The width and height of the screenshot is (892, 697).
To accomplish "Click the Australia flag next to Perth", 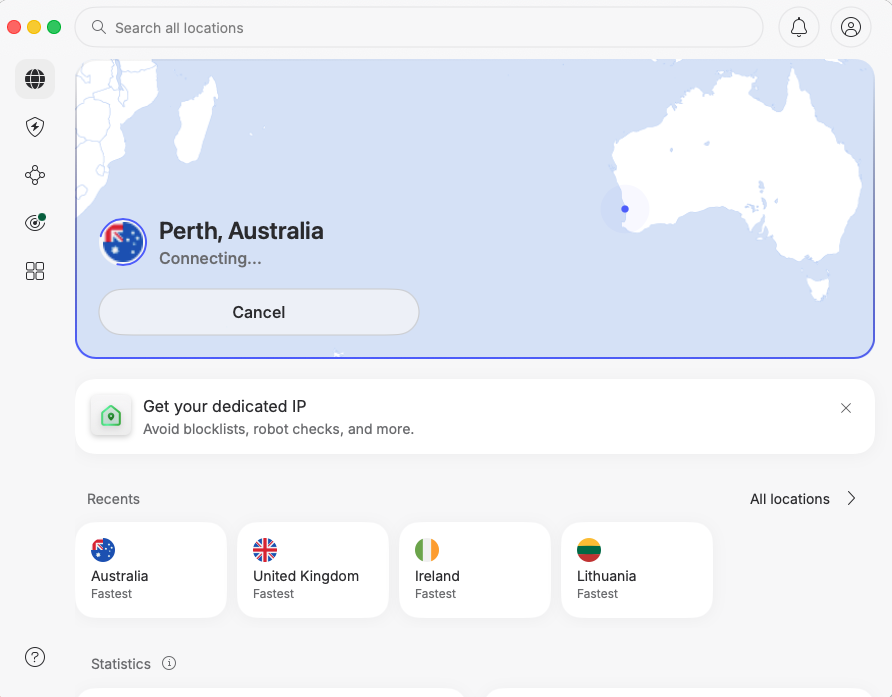I will tap(123, 242).
